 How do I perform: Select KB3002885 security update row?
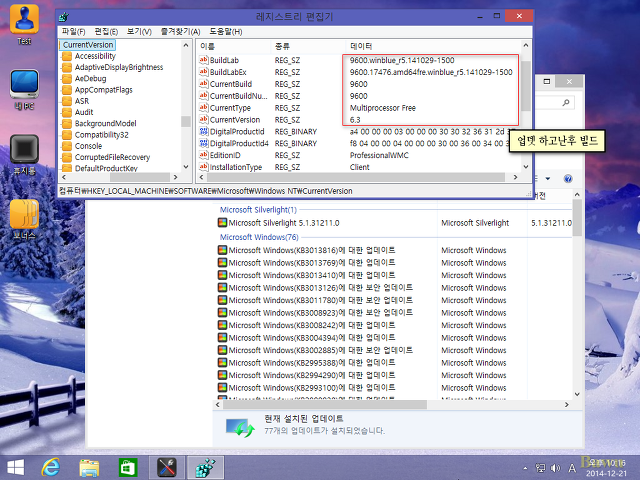pyautogui.click(x=394, y=350)
